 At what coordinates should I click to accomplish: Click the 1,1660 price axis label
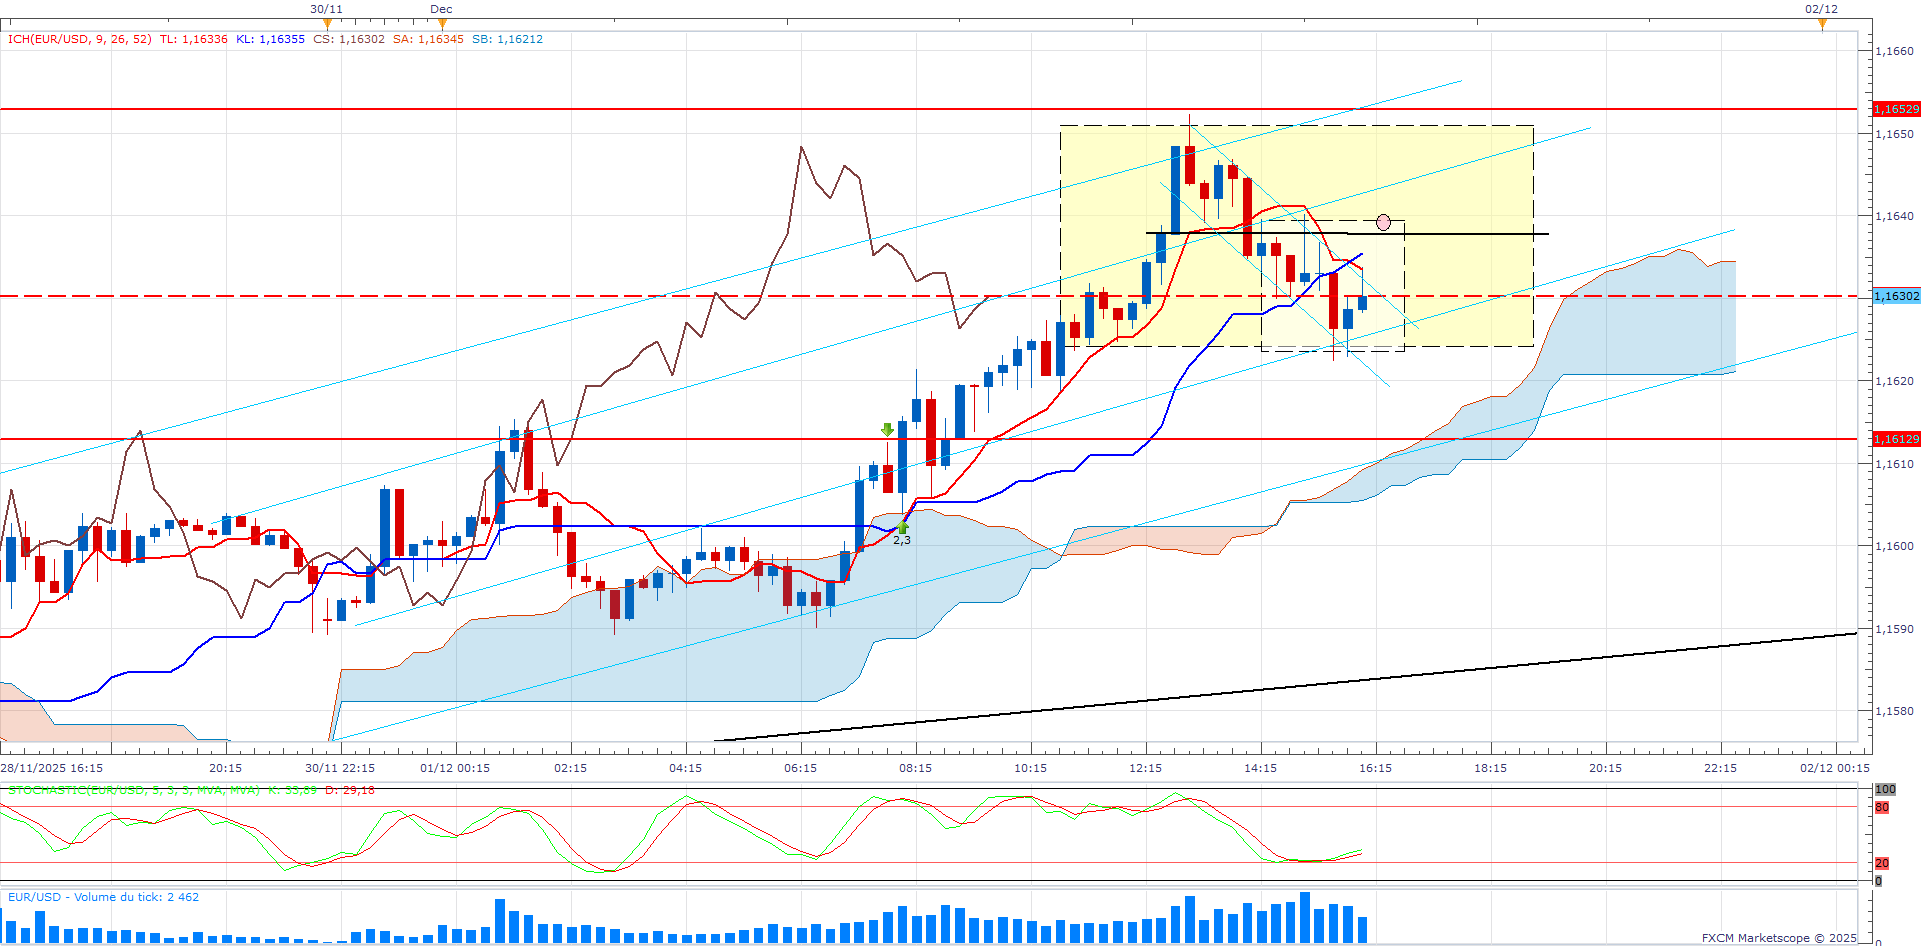coord(1894,51)
